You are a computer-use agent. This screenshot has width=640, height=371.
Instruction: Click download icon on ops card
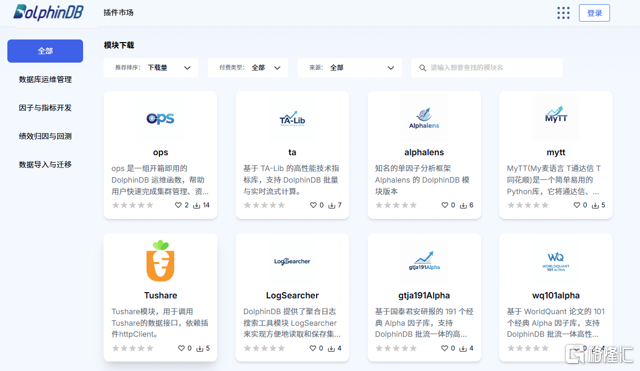197,205
